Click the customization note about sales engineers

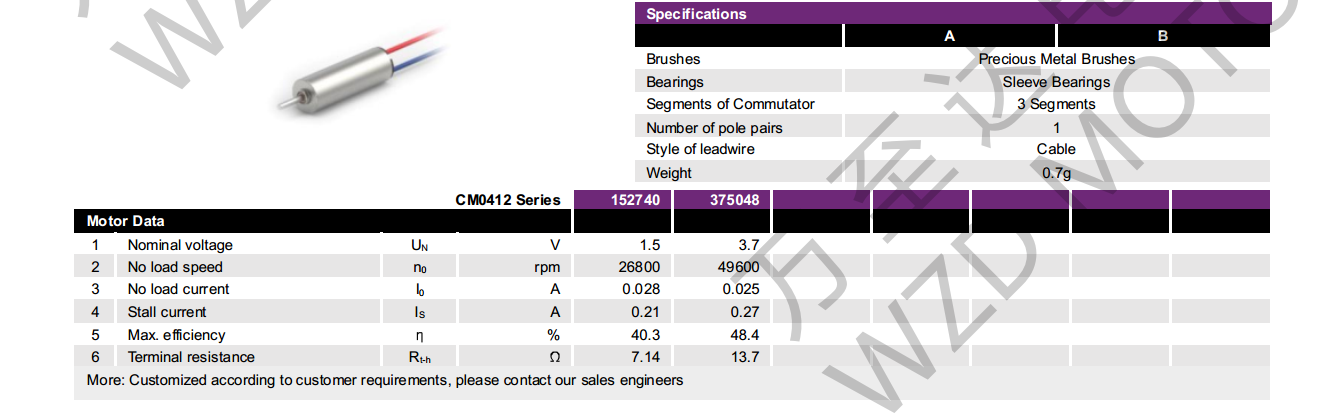385,380
